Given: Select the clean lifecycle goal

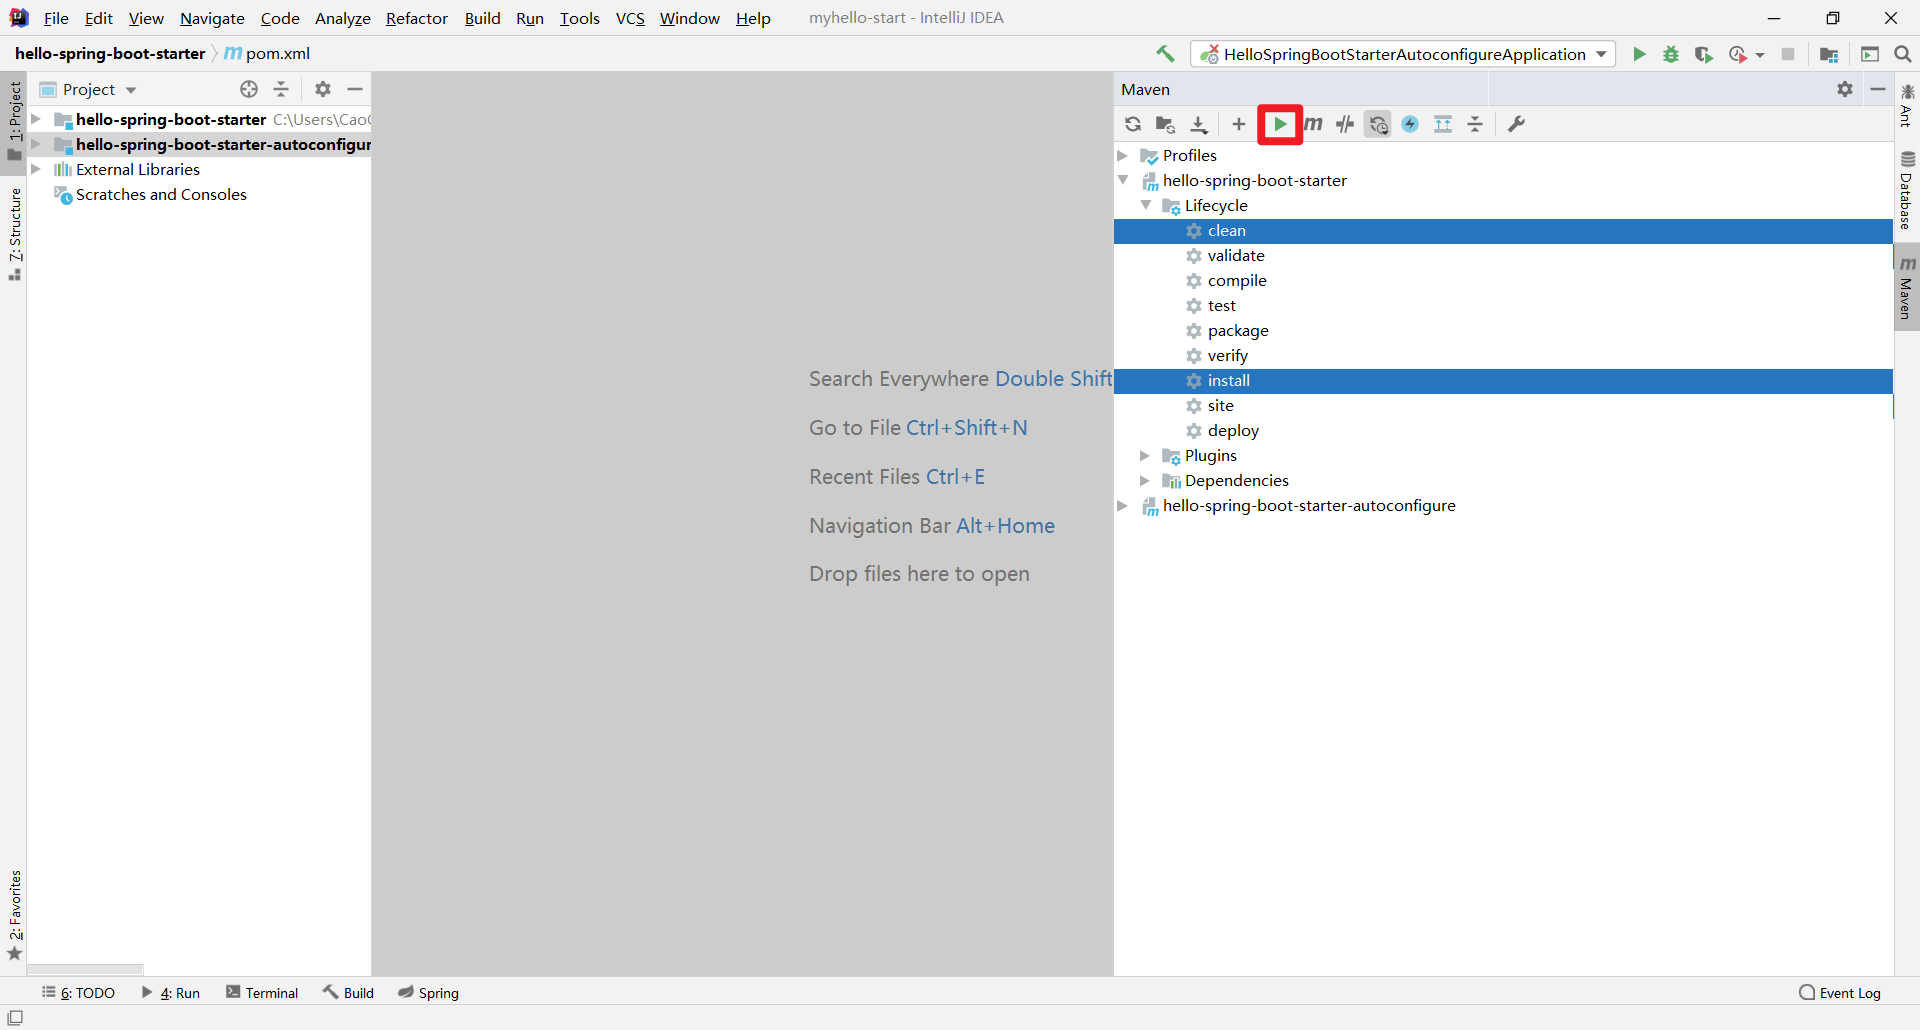Looking at the screenshot, I should (x=1503, y=231).
